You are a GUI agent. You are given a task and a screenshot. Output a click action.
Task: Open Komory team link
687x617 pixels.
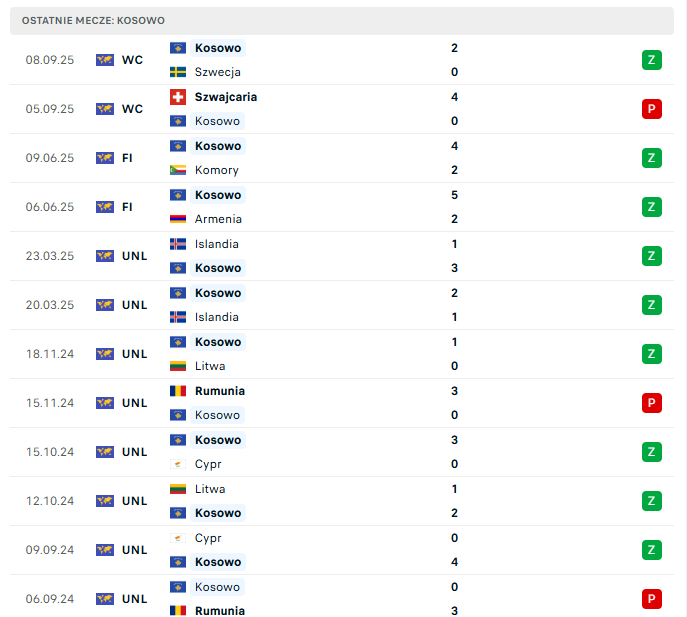[216, 170]
